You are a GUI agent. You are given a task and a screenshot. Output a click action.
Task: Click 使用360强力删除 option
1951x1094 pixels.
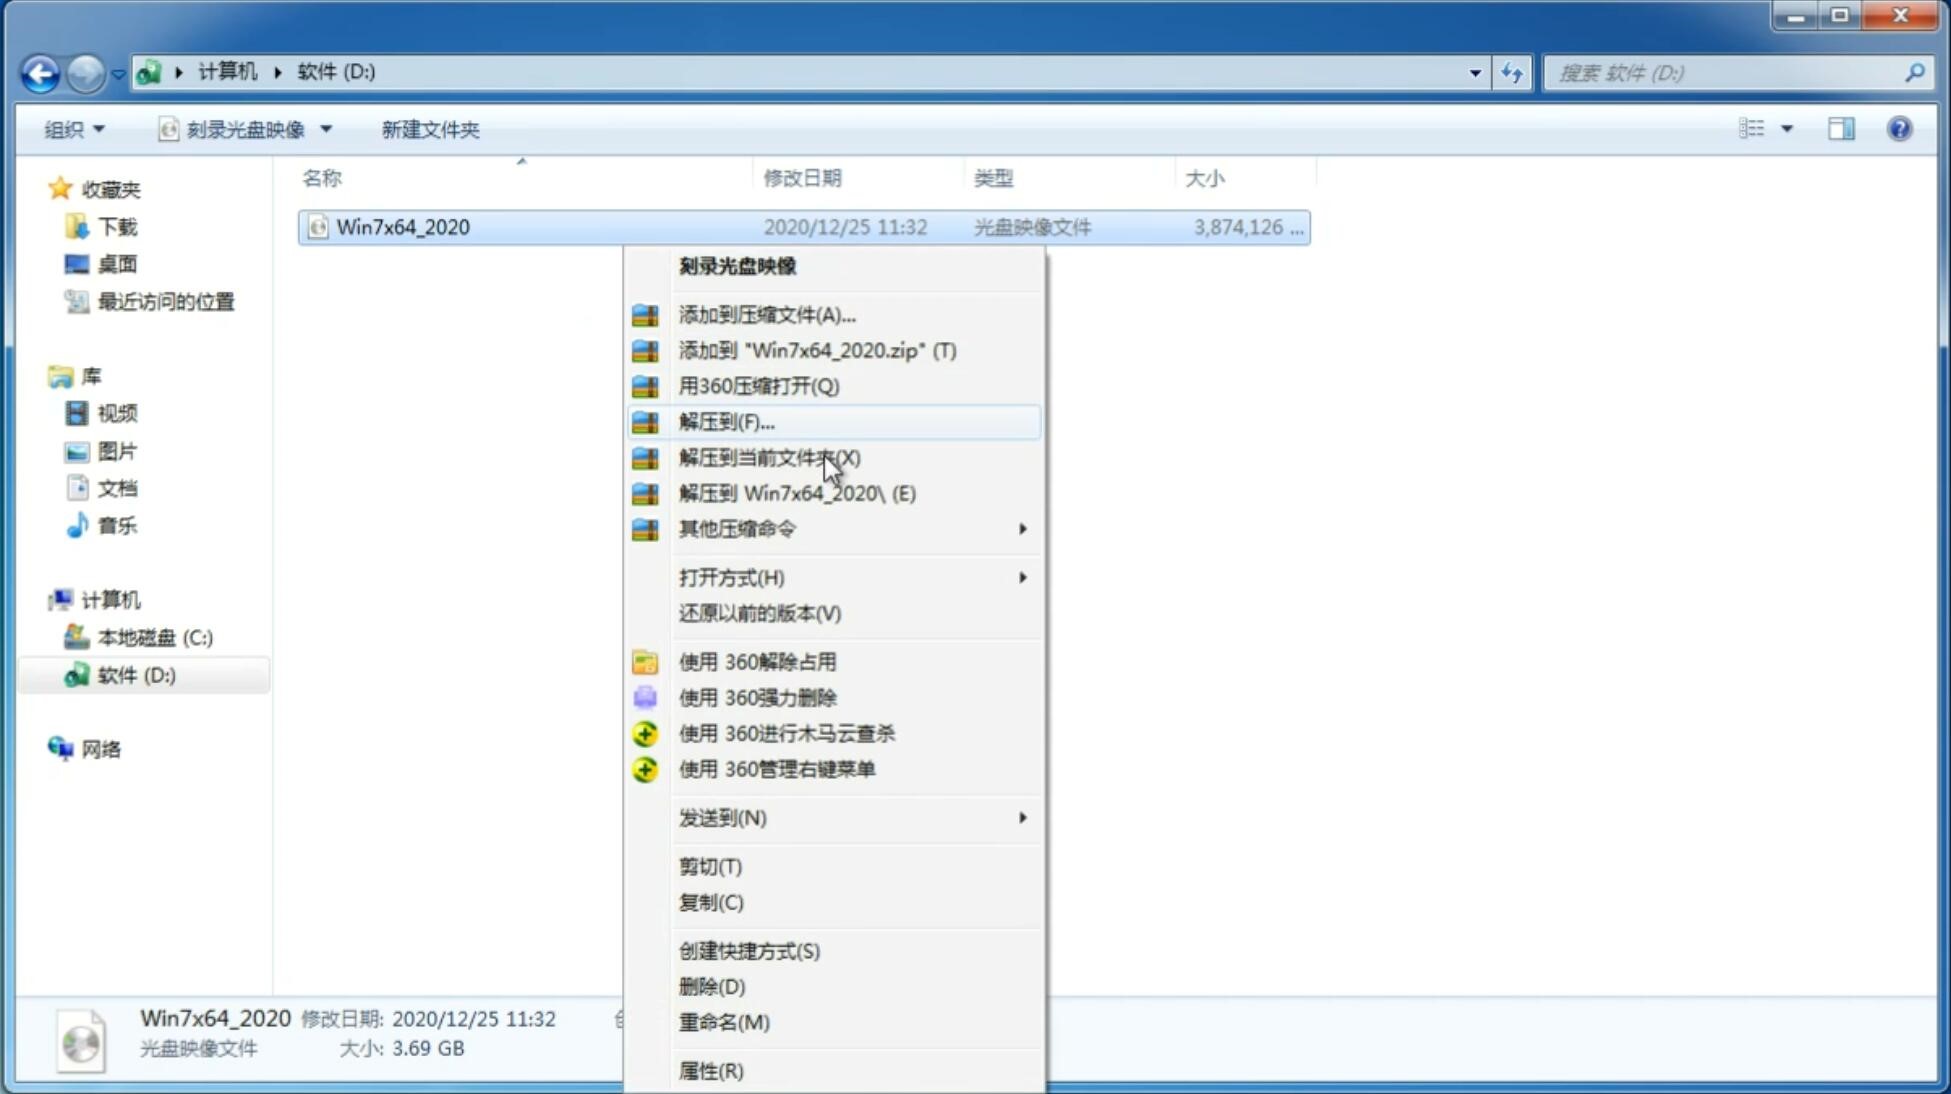pos(757,697)
